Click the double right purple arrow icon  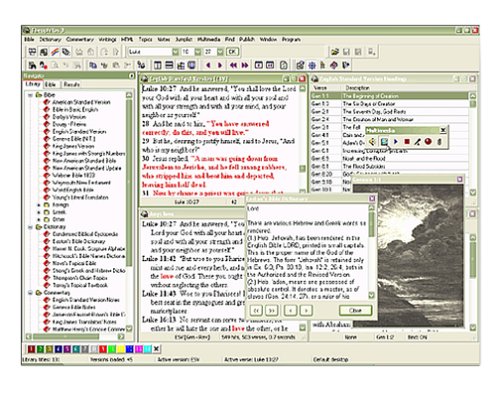pos(245,65)
